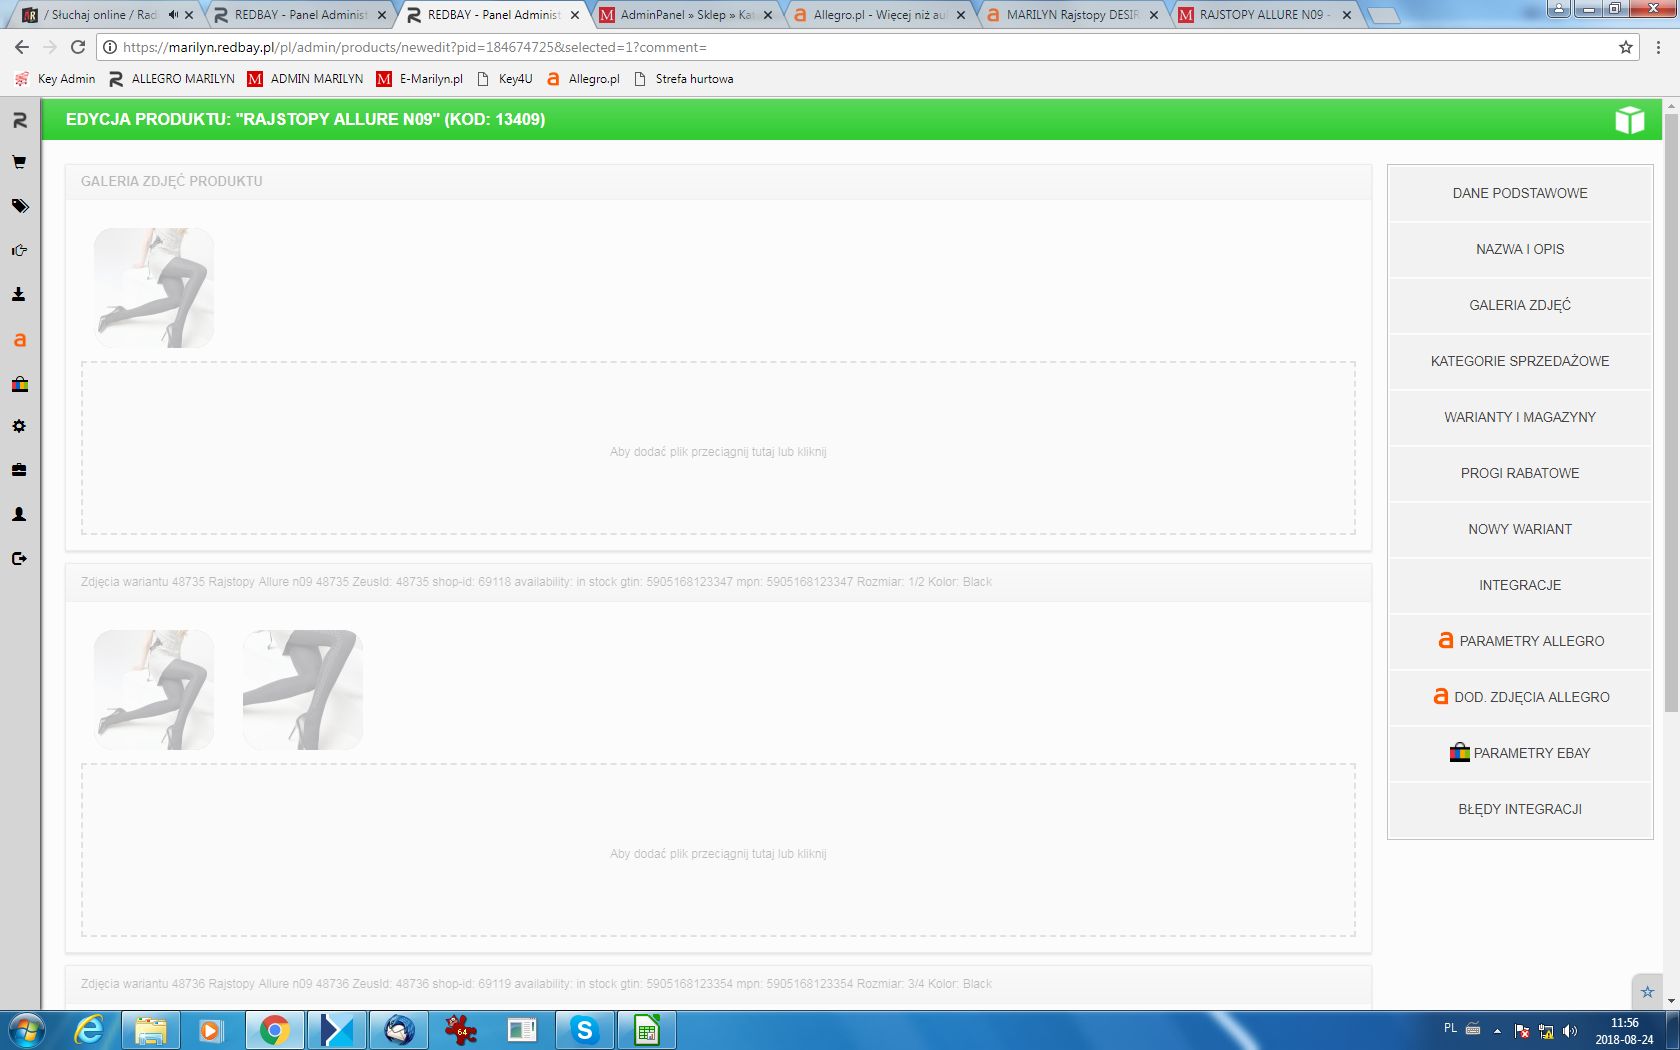1680x1050 pixels.
Task: Open BŁĘDY INTEGRACJI panel
Action: pyautogui.click(x=1519, y=809)
